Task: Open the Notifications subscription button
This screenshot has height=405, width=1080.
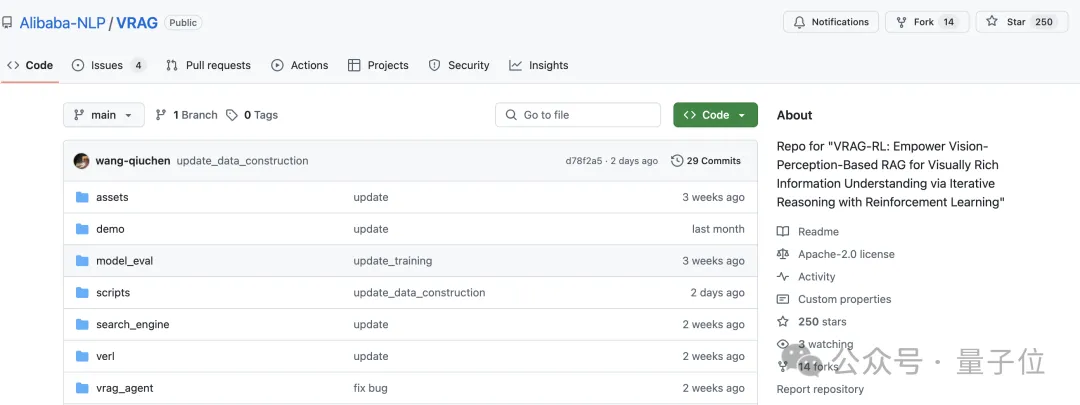Action: (830, 22)
